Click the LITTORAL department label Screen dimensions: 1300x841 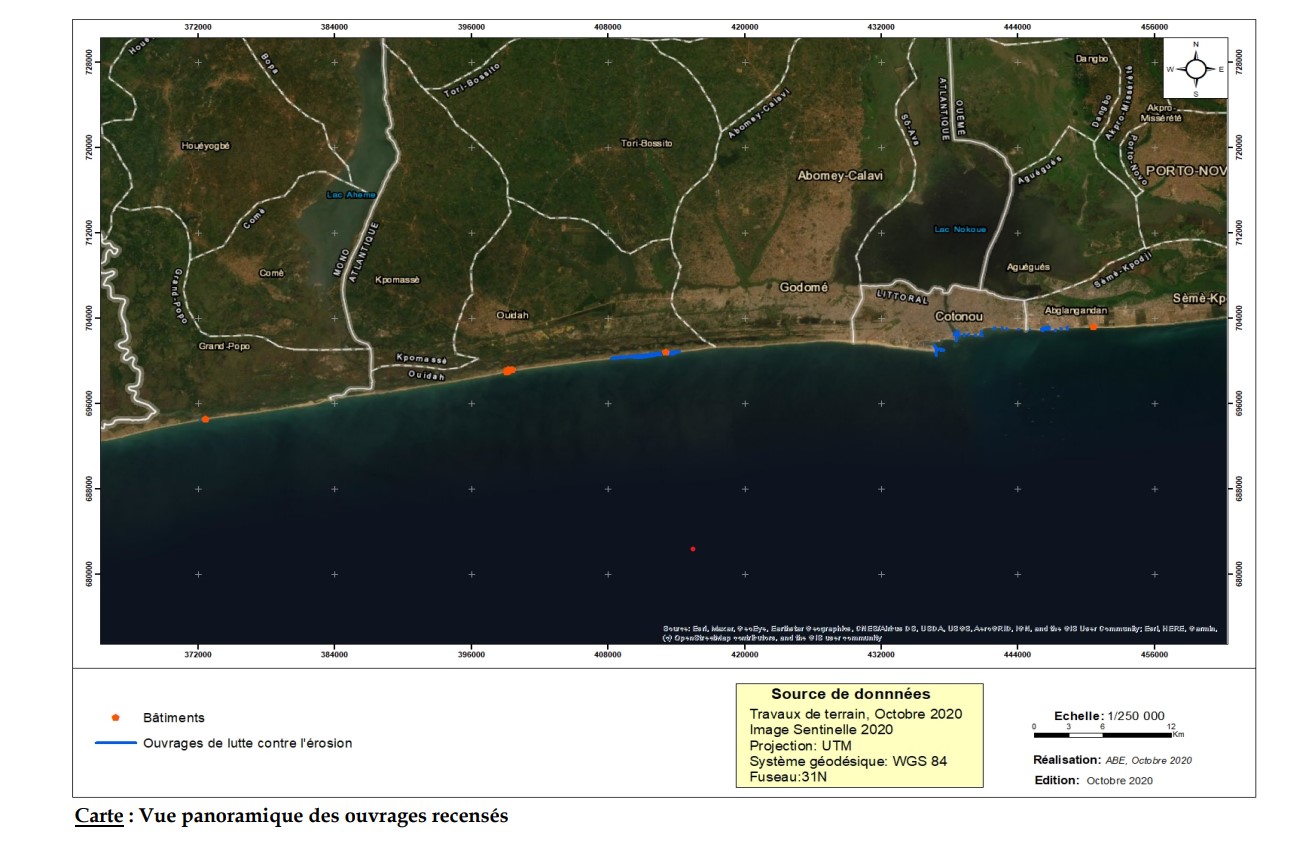902,297
